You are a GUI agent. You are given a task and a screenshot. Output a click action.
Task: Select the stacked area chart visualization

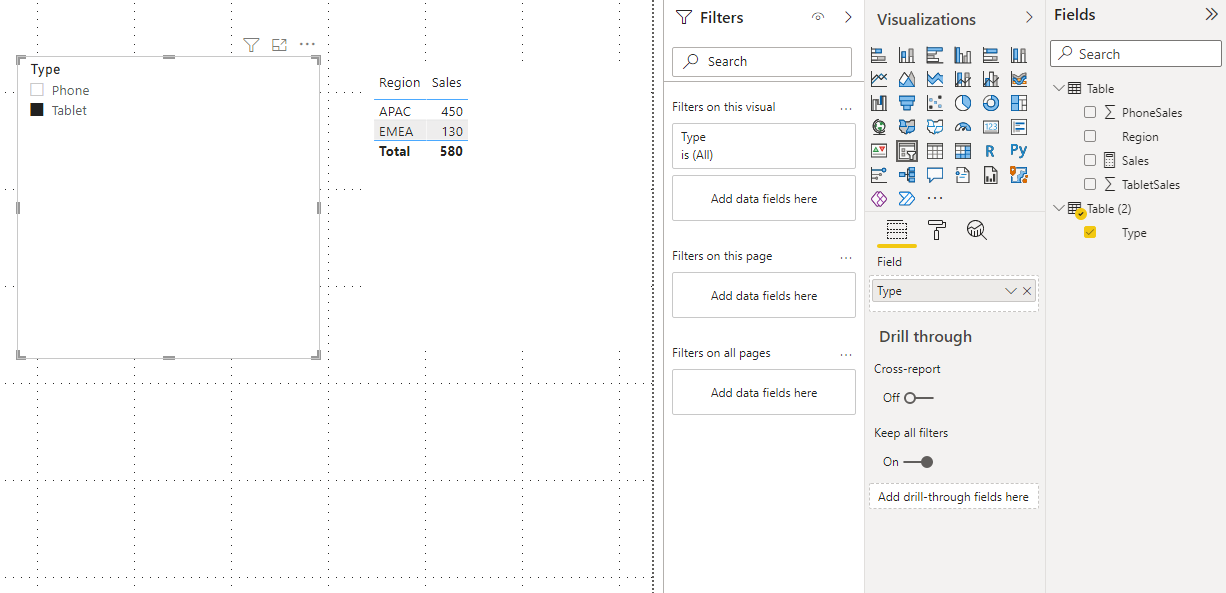click(935, 79)
